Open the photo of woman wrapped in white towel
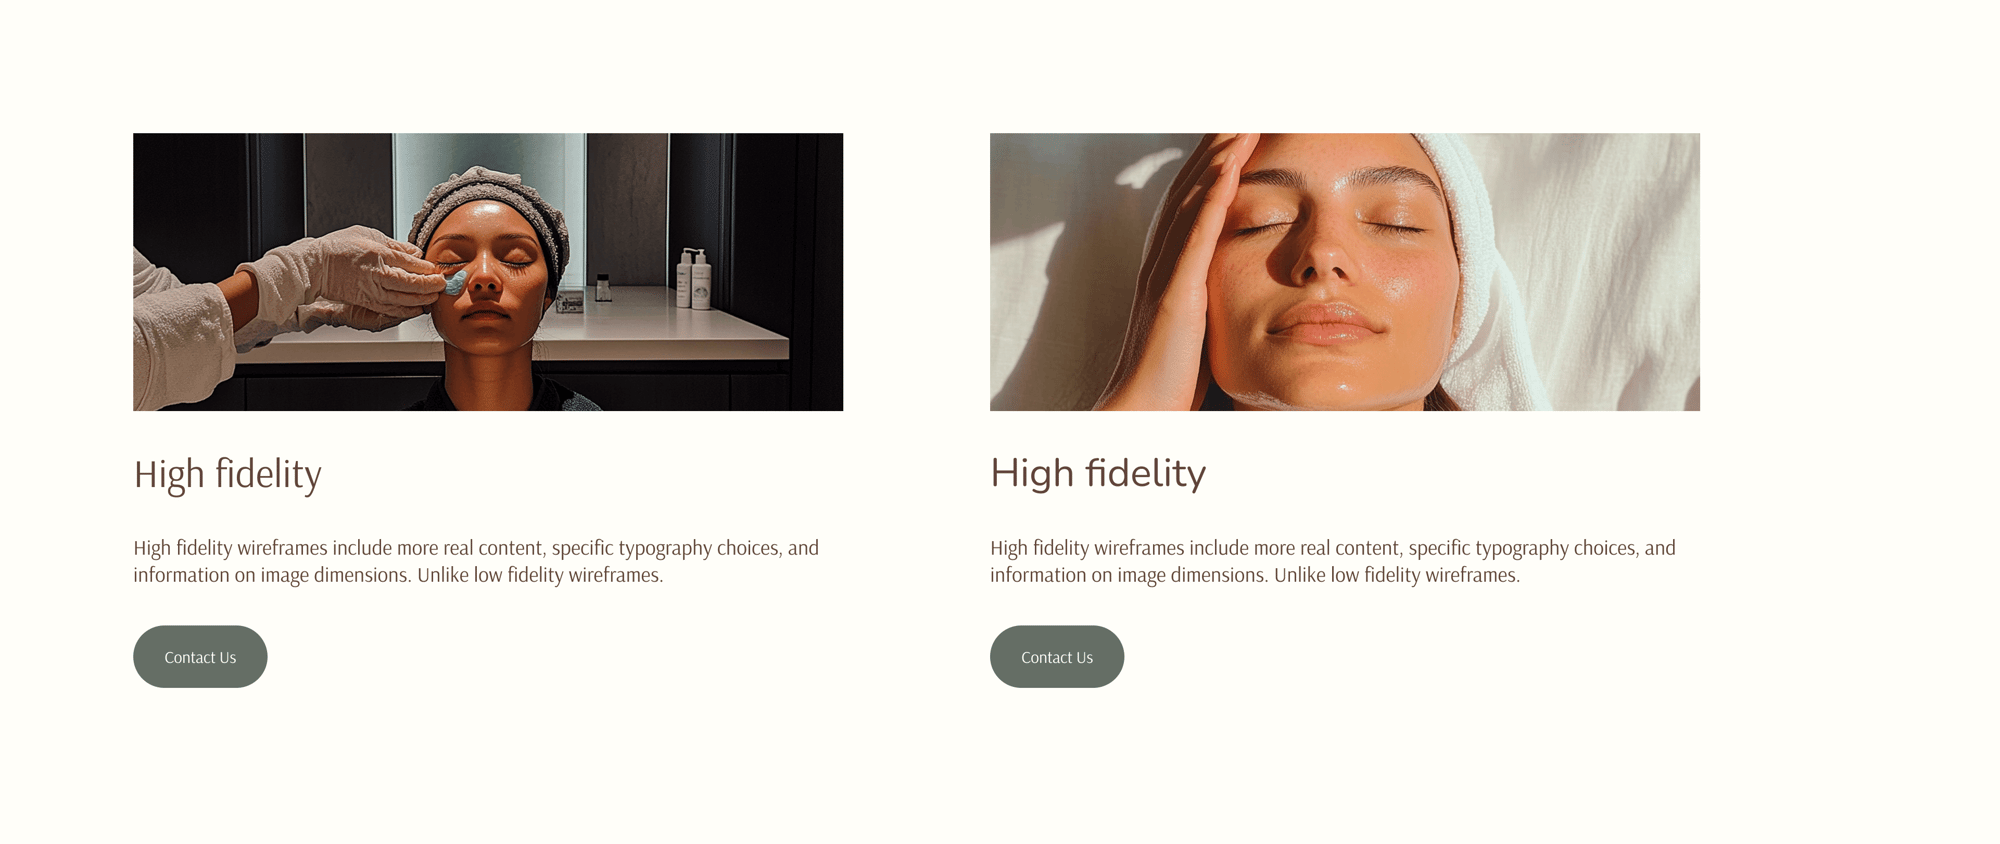This screenshot has height=844, width=2000. pos(1345,272)
